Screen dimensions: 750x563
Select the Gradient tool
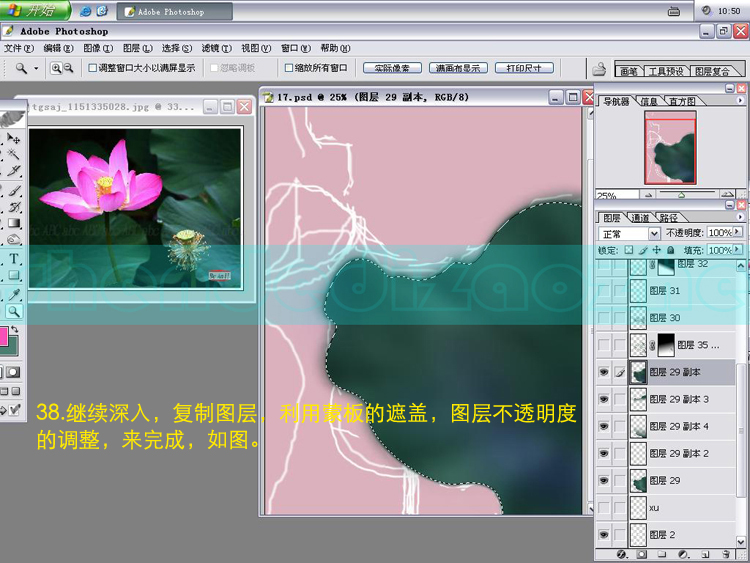click(x=13, y=223)
